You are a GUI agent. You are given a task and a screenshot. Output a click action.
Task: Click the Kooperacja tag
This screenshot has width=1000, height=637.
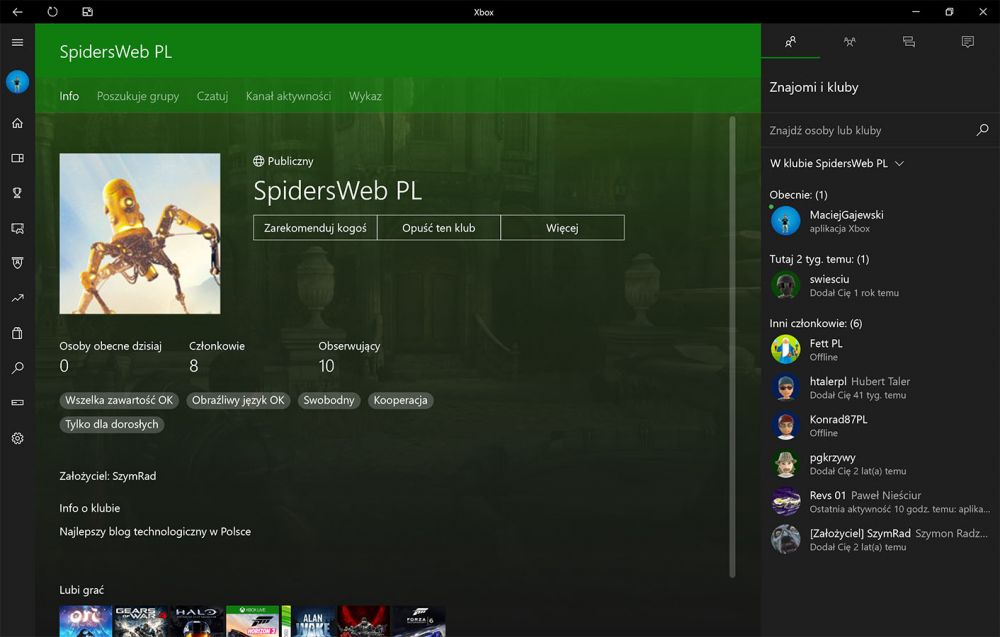click(401, 400)
